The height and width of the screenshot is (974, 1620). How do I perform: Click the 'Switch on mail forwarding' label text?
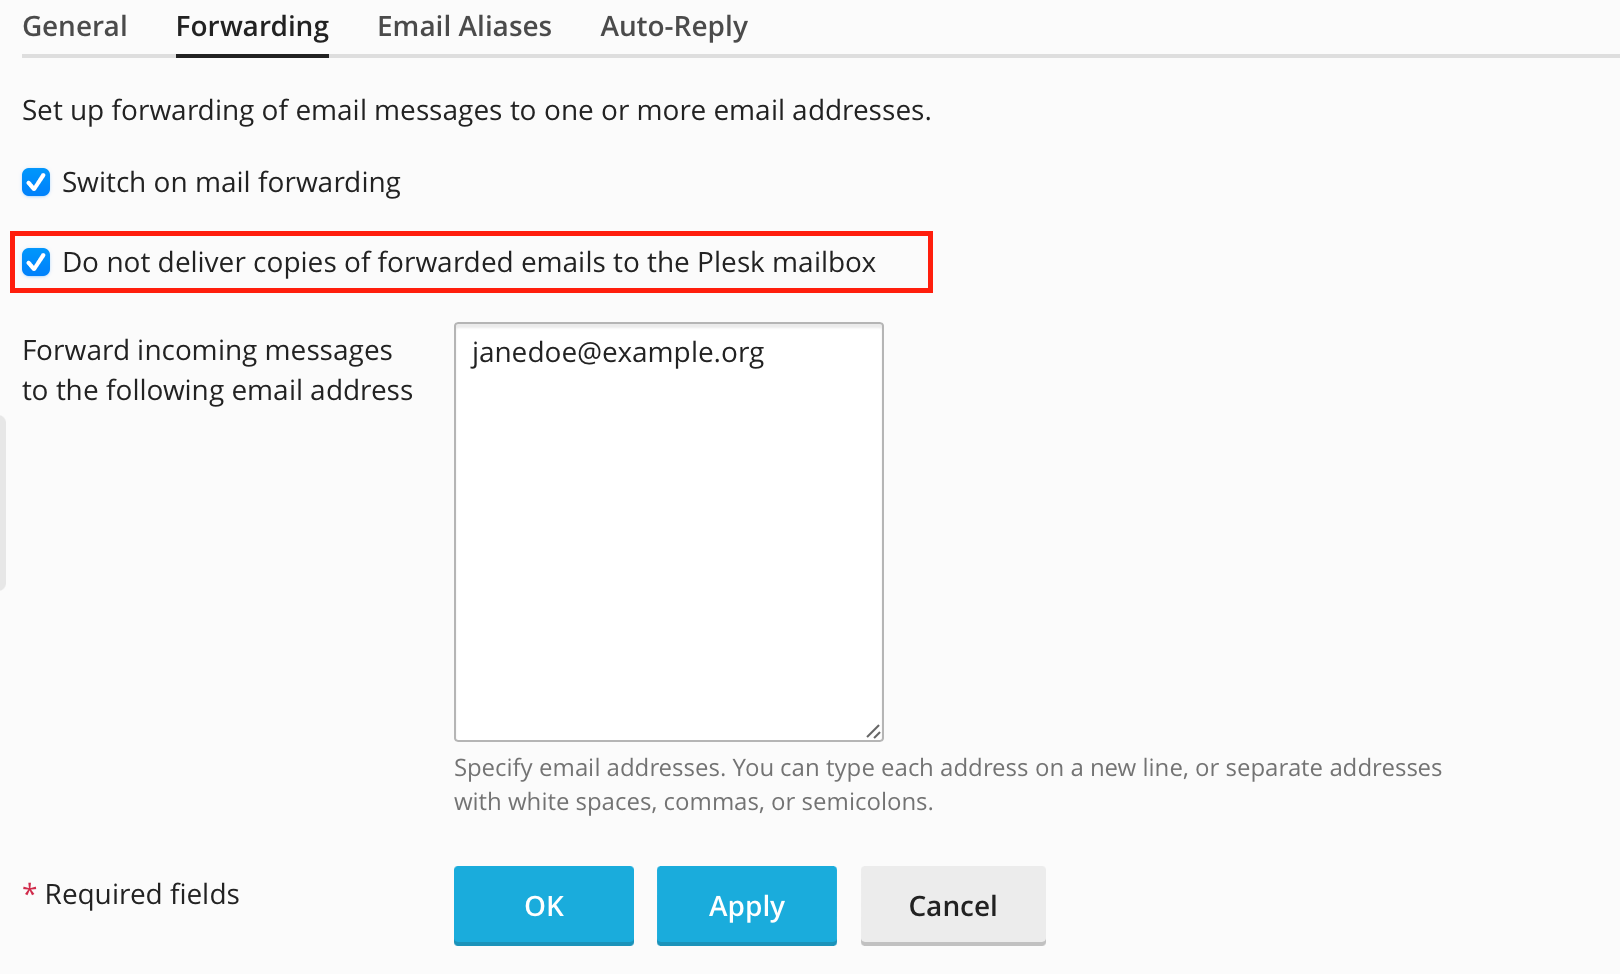231,182
